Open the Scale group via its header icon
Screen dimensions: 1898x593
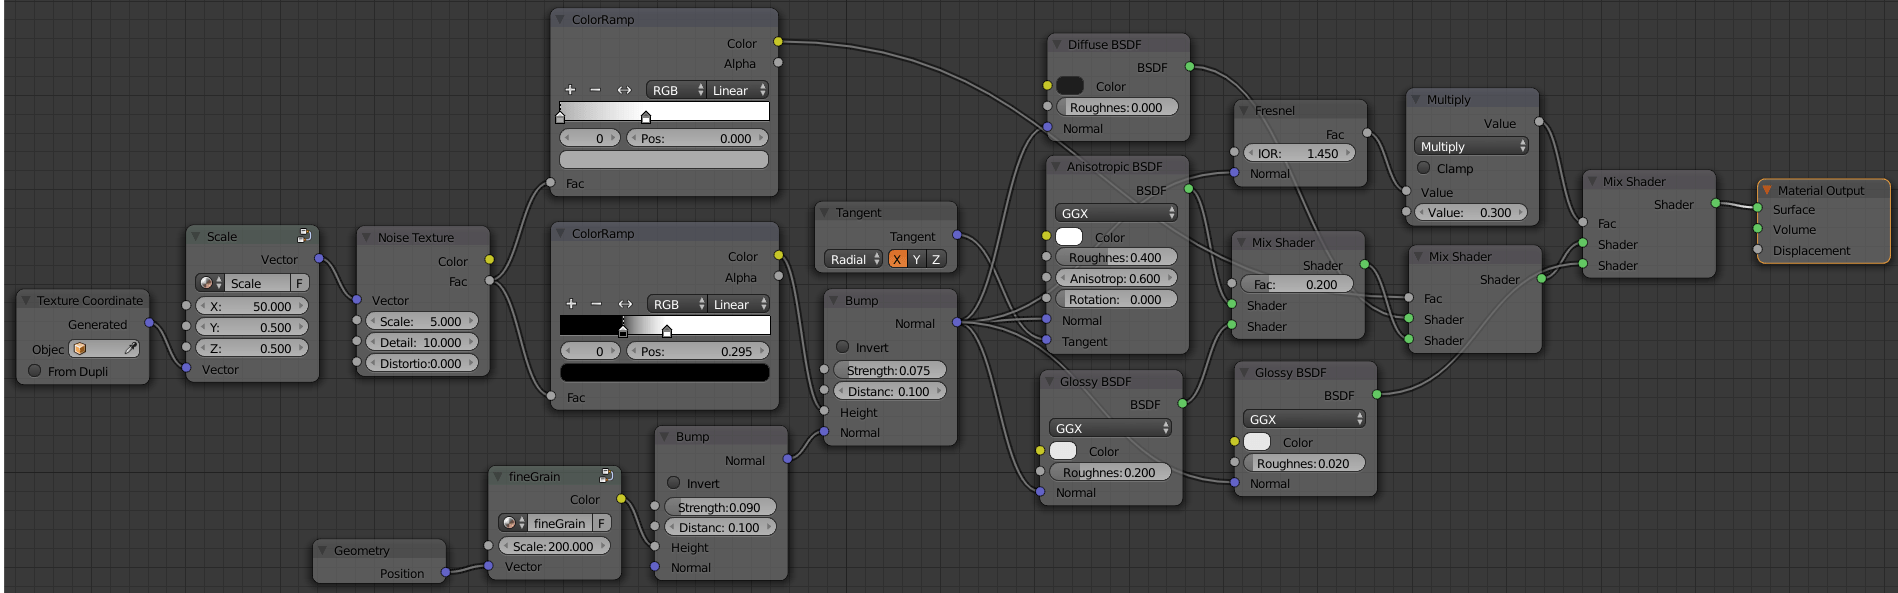pos(304,236)
